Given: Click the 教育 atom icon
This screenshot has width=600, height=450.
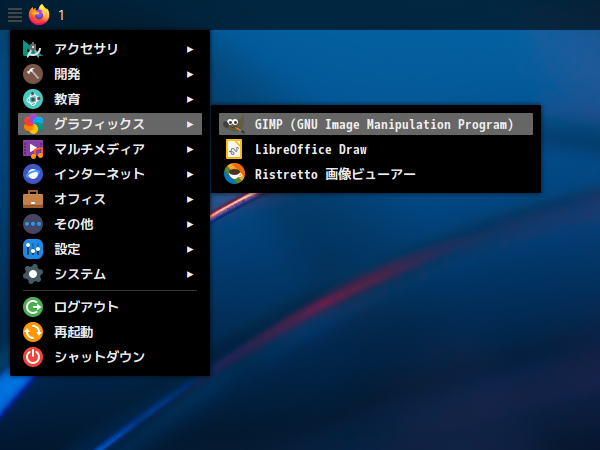Looking at the screenshot, I should (x=33, y=99).
